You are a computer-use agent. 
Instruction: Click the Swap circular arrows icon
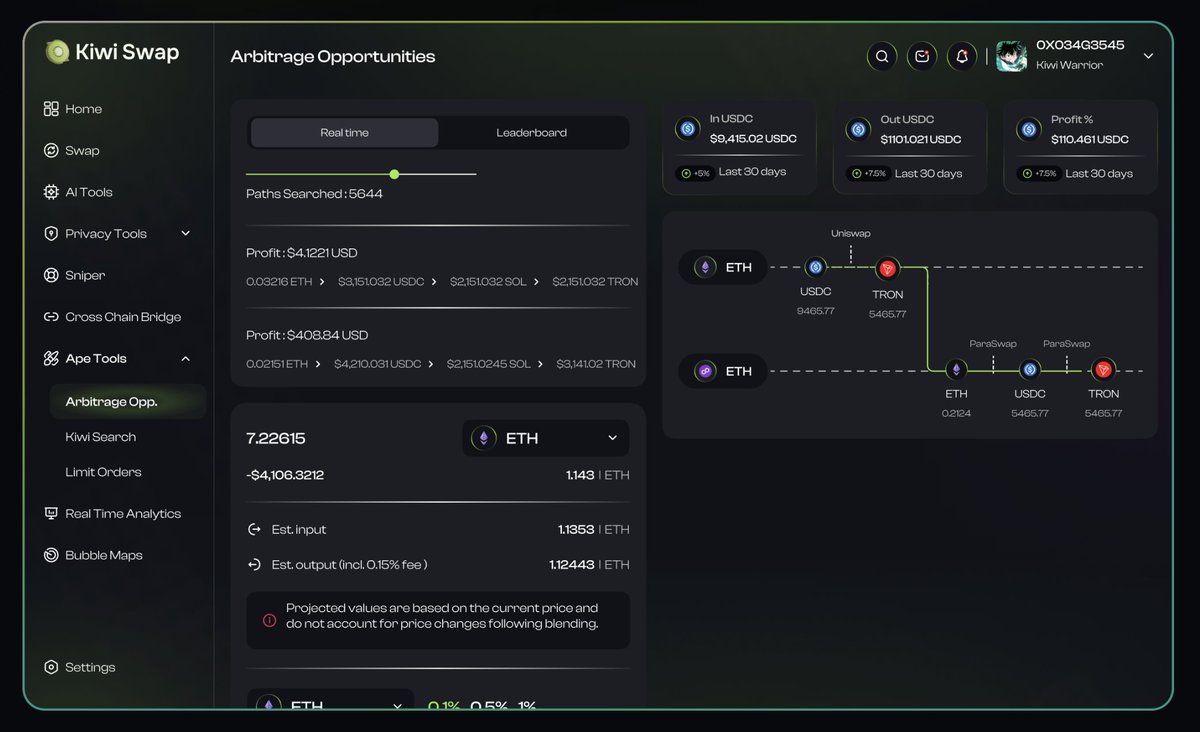point(51,151)
